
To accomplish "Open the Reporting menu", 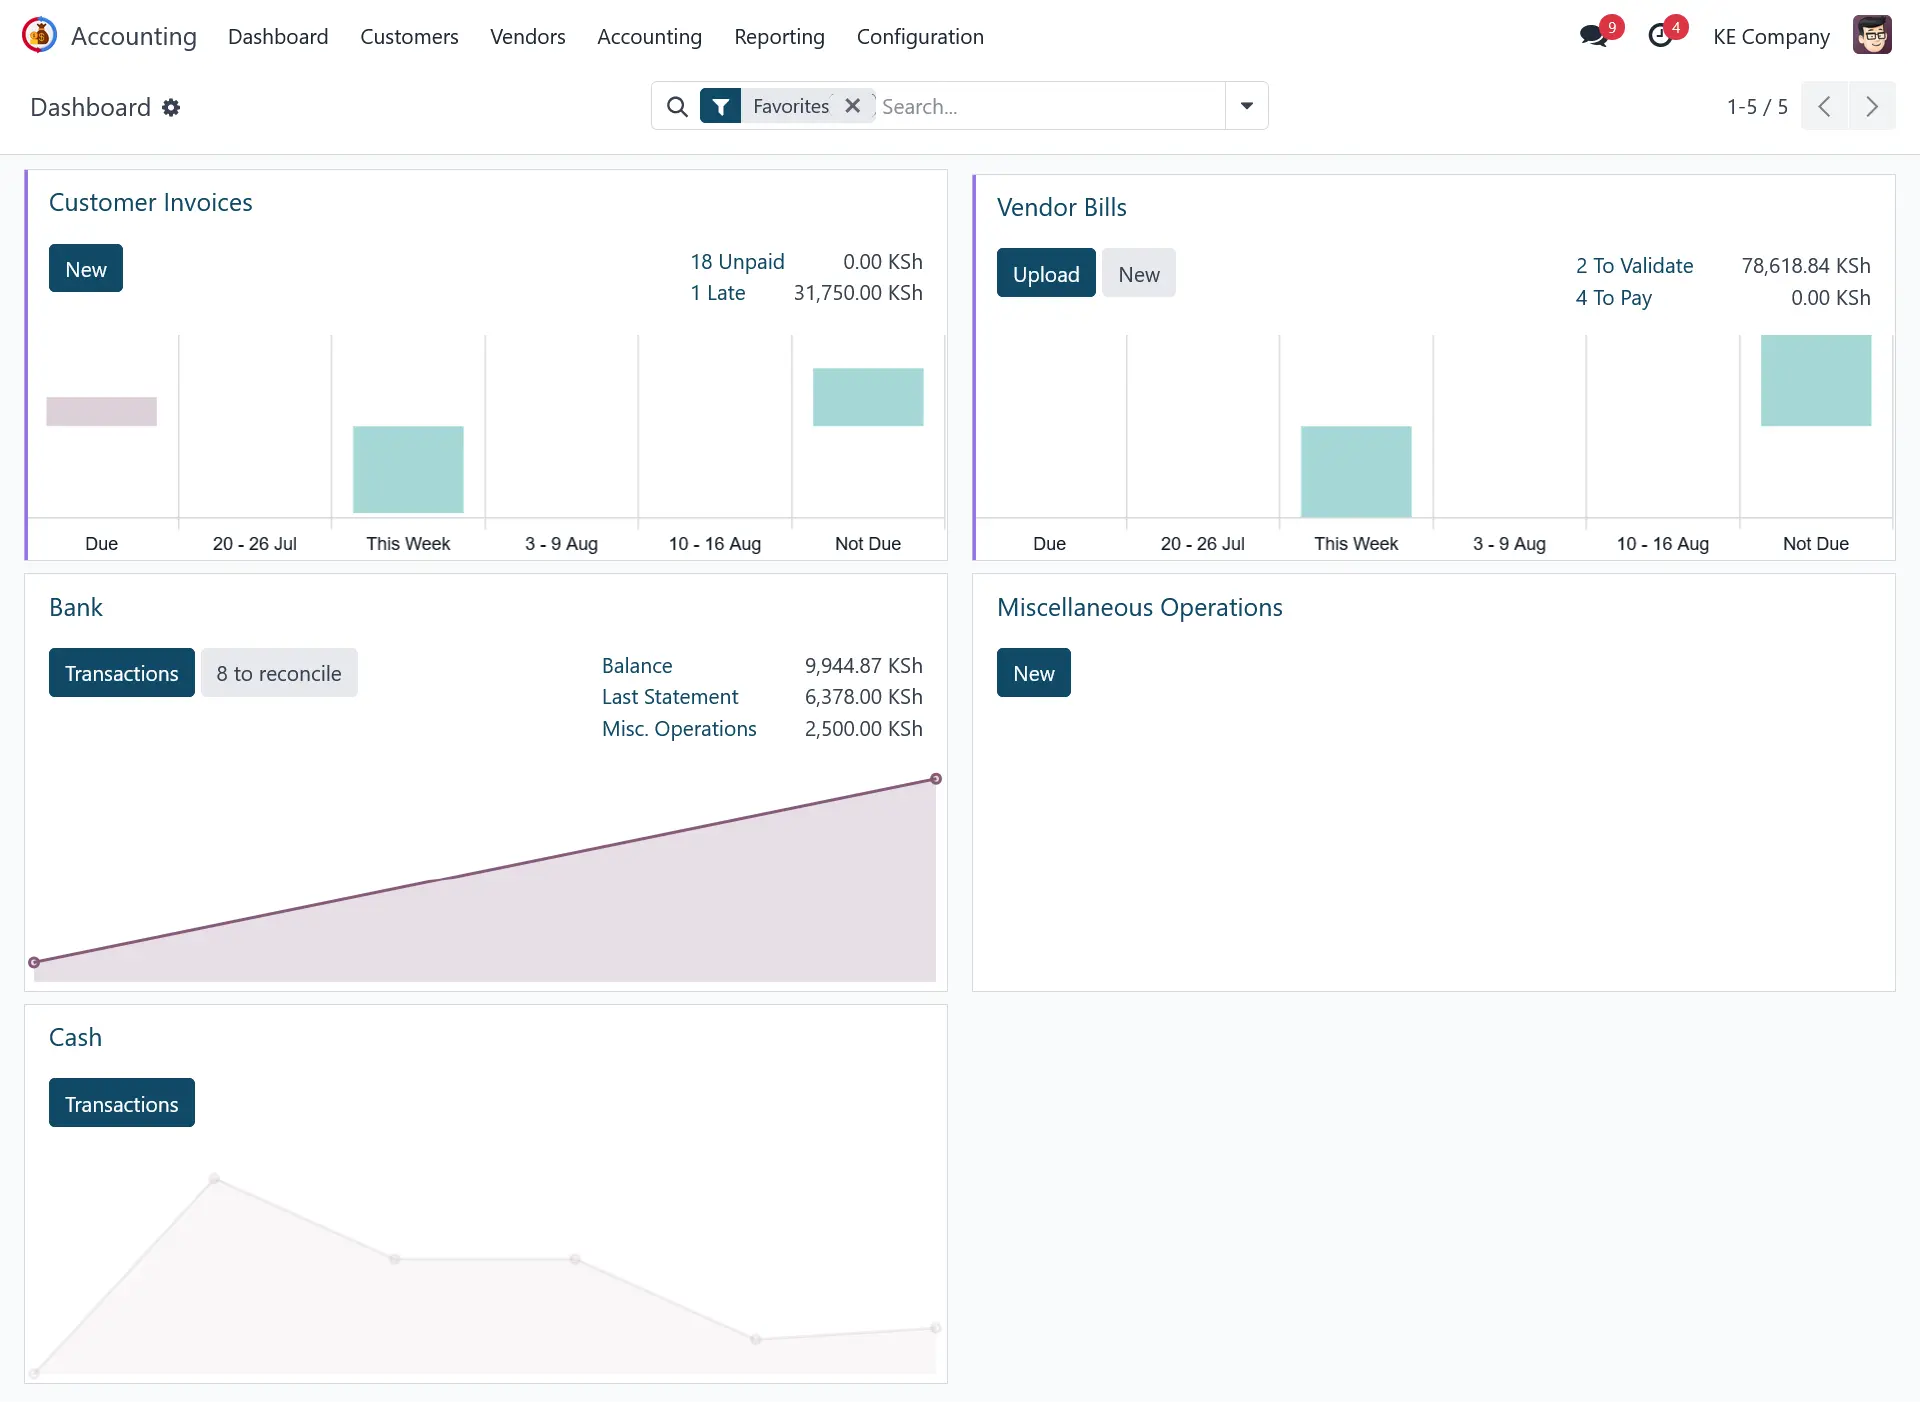I will pos(779,37).
